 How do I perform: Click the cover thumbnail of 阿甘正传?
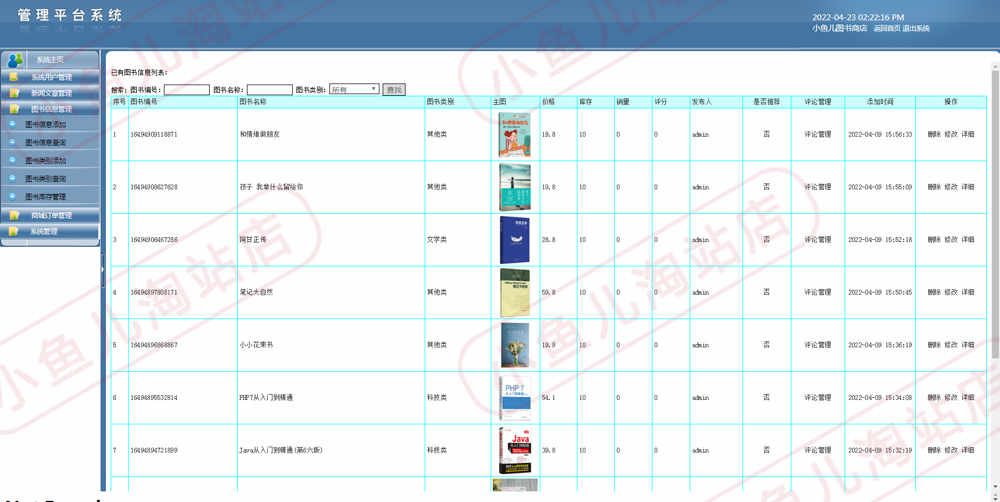[514, 240]
